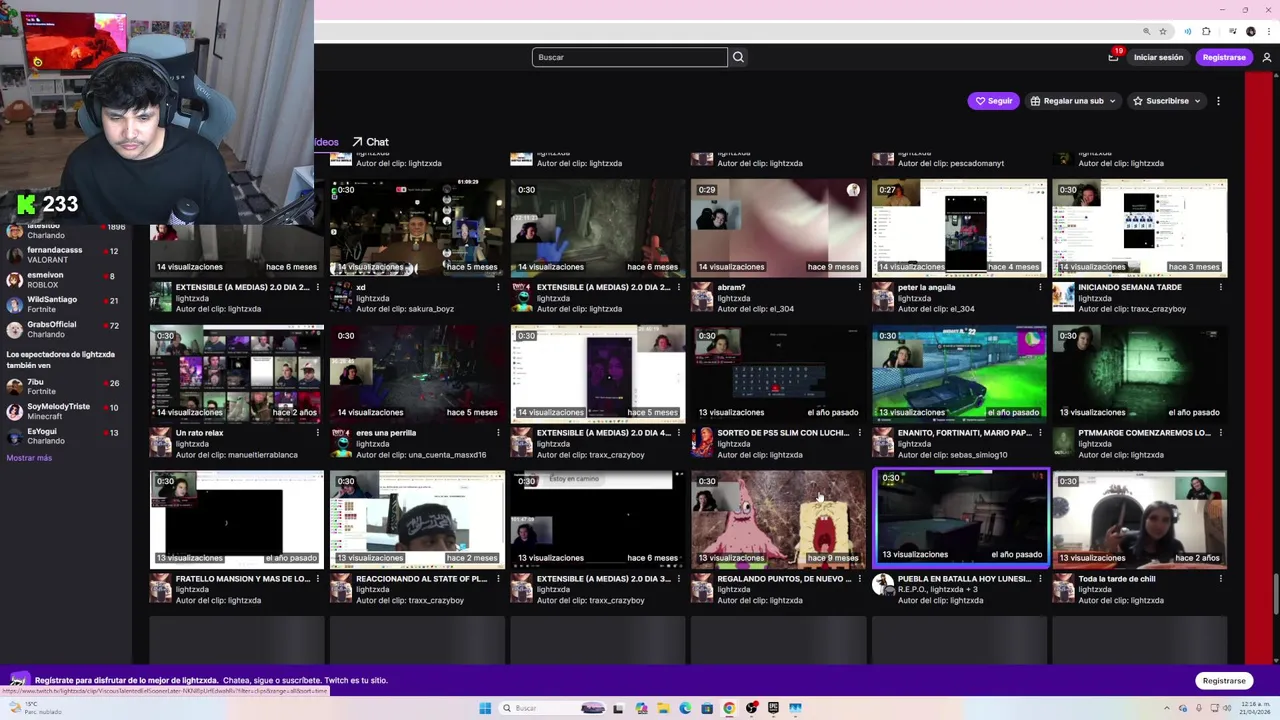
Task: Open options menu for 'peter la anguila' clip
Action: (x=1040, y=287)
